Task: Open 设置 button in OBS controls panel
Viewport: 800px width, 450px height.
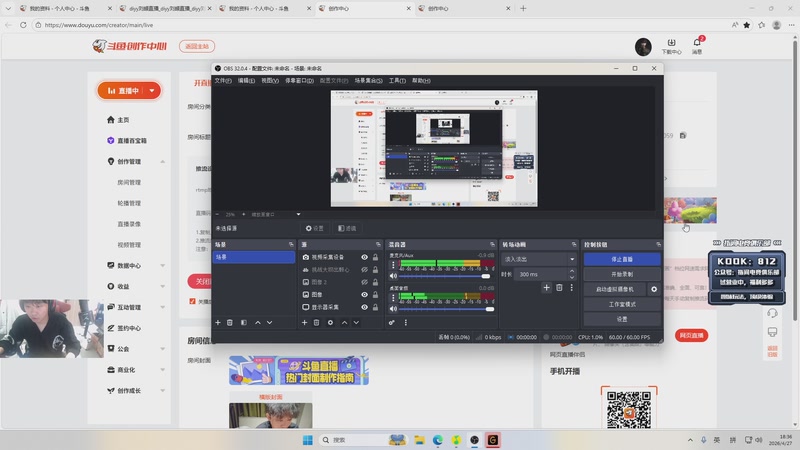Action: click(x=622, y=319)
